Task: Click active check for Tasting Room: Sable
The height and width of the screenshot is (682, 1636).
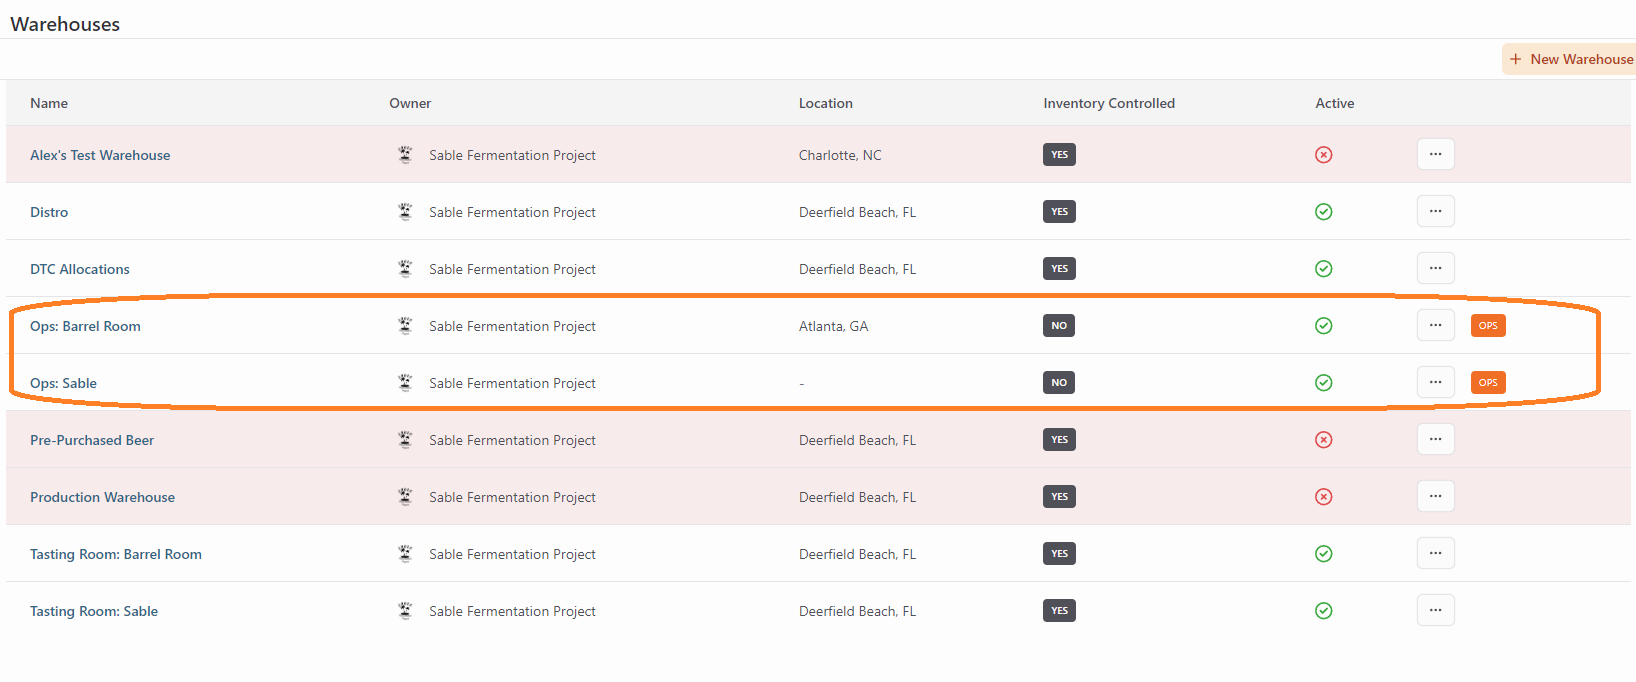Action: pyautogui.click(x=1323, y=611)
